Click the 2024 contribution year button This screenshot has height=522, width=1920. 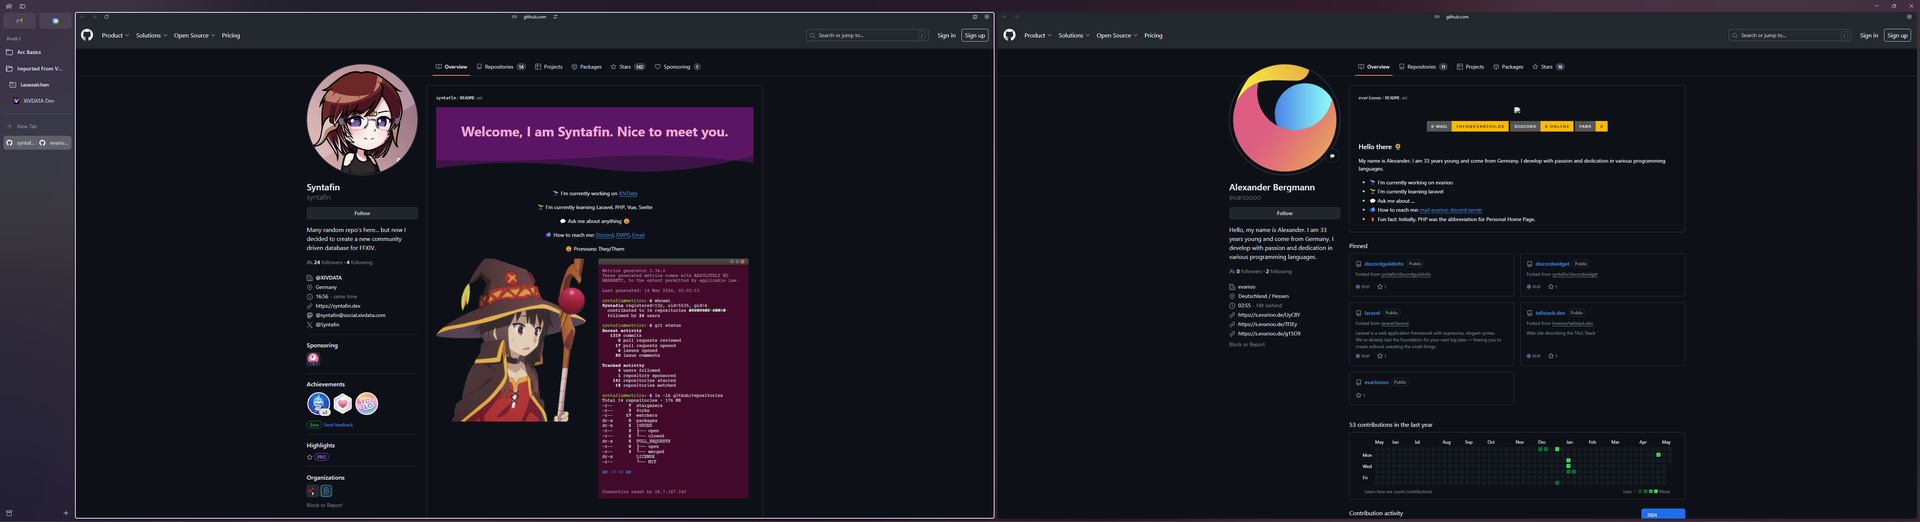[1662, 514]
